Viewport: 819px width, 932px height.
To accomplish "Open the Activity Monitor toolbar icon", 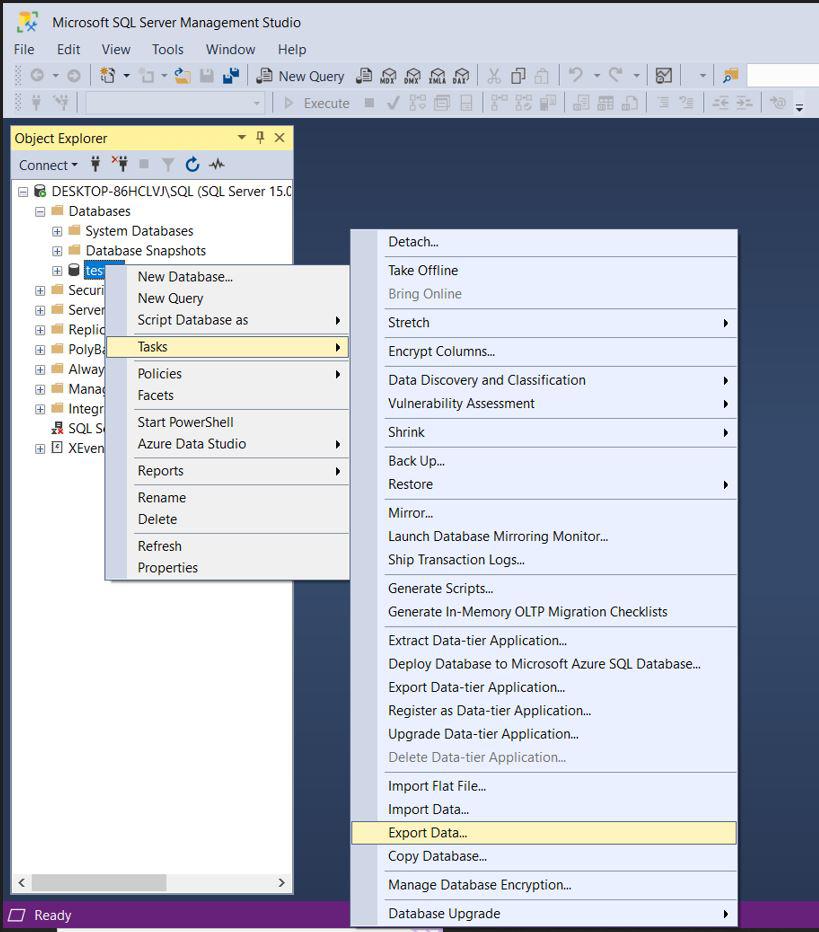I will [x=663, y=75].
